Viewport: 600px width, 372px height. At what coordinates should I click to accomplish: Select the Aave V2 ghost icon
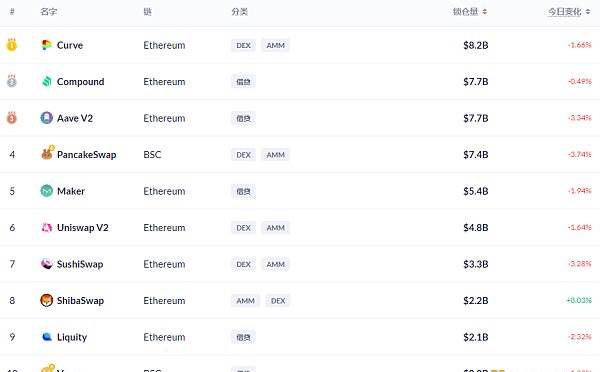click(47, 118)
